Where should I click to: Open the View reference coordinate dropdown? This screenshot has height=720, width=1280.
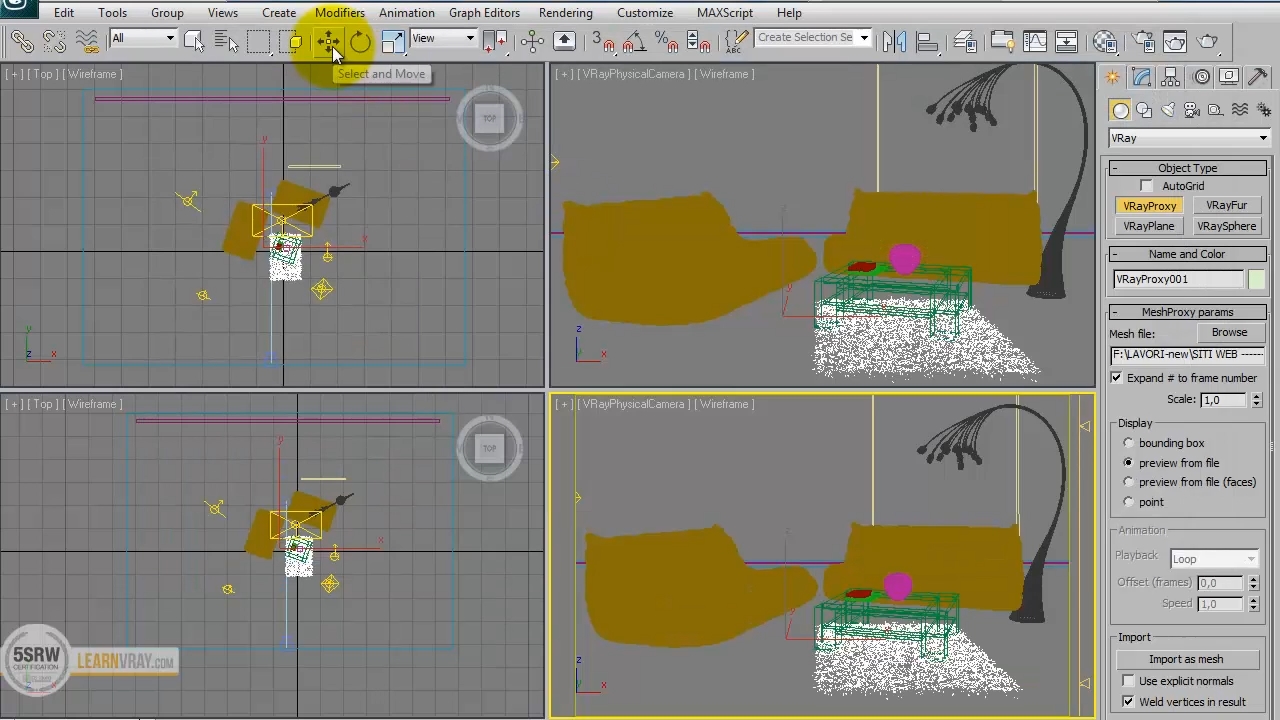pos(443,39)
